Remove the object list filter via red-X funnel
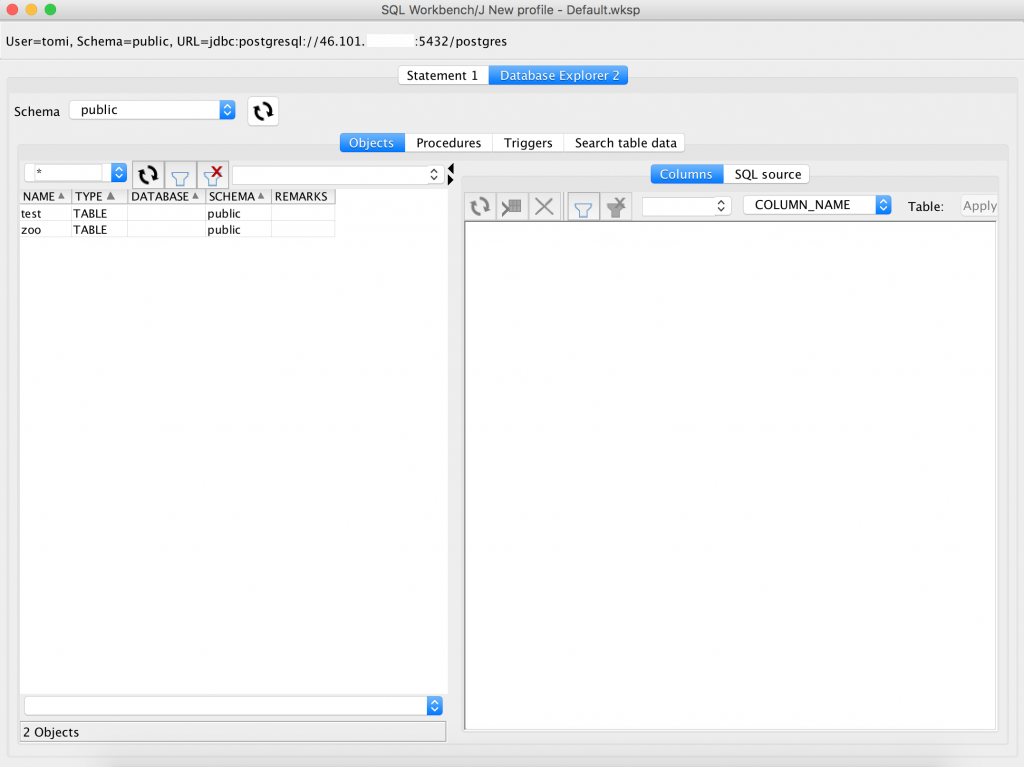1024x767 pixels. [x=212, y=174]
